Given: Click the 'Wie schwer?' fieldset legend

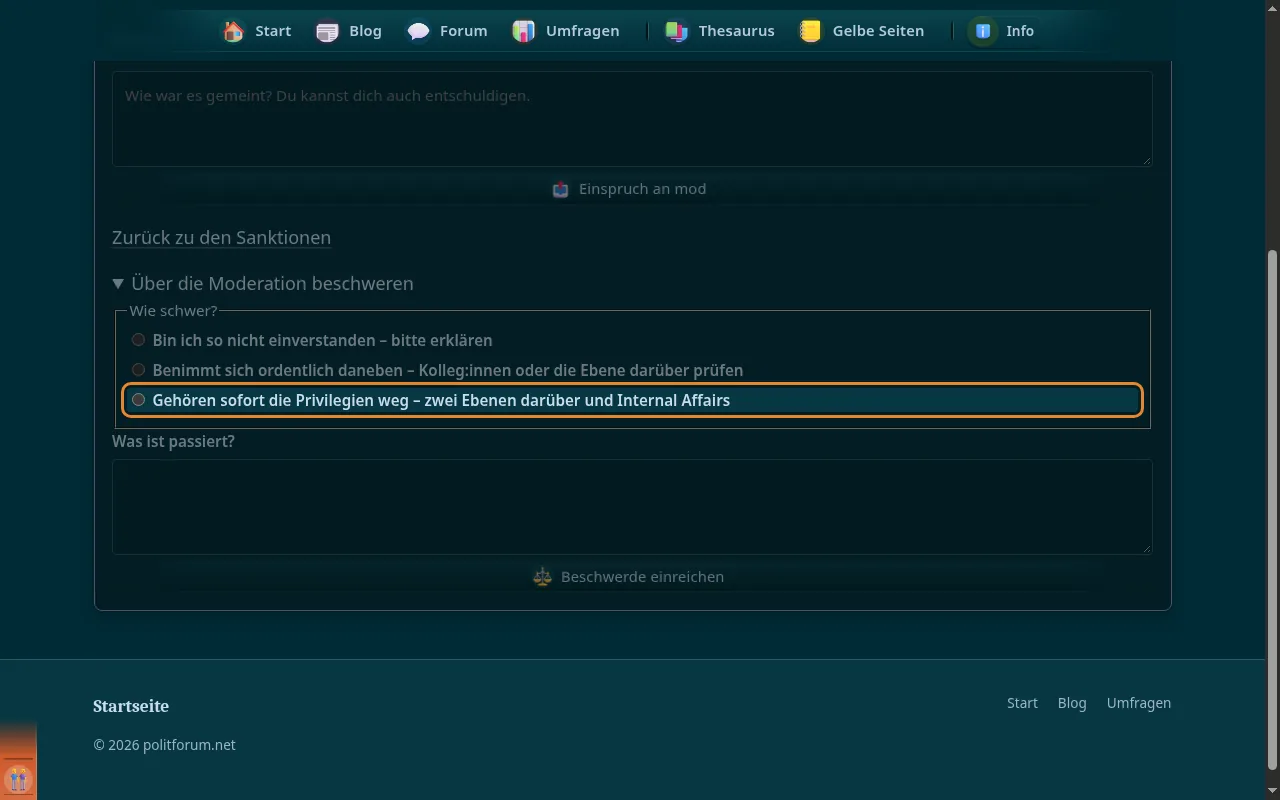Looking at the screenshot, I should pos(173,311).
